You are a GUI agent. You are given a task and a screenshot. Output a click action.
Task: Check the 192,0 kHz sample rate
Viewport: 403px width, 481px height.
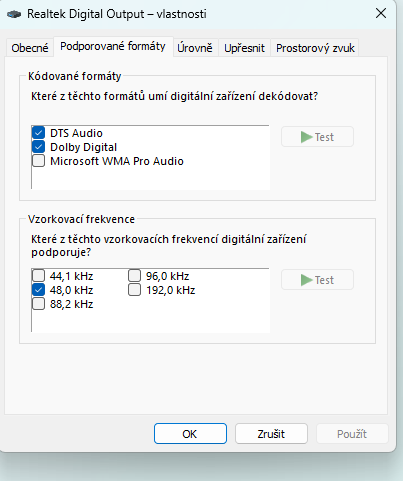click(x=135, y=290)
